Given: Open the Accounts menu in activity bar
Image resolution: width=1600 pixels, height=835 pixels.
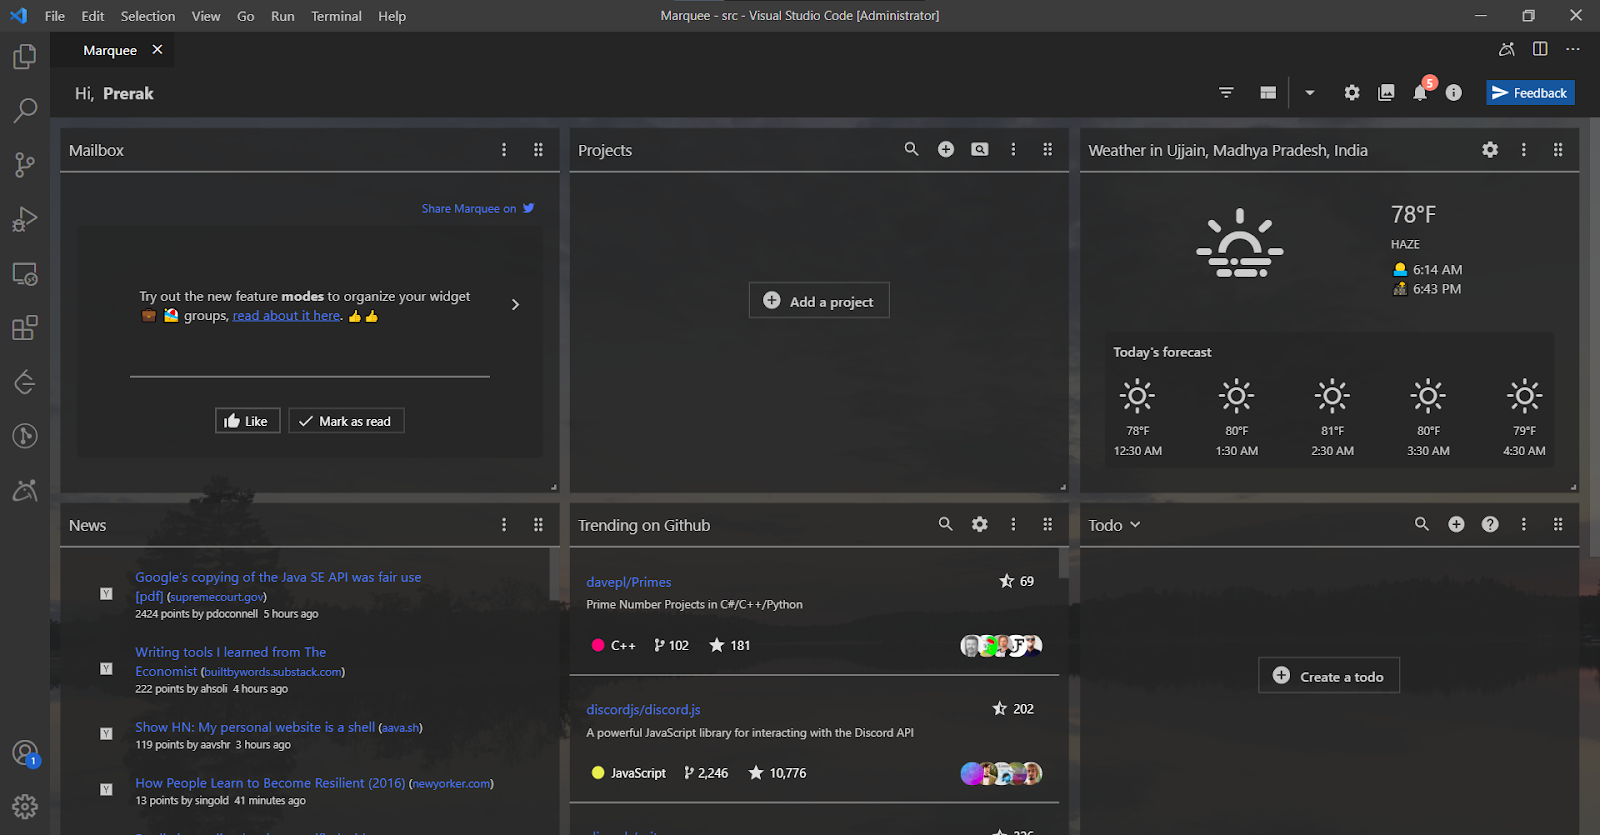Looking at the screenshot, I should coord(25,753).
